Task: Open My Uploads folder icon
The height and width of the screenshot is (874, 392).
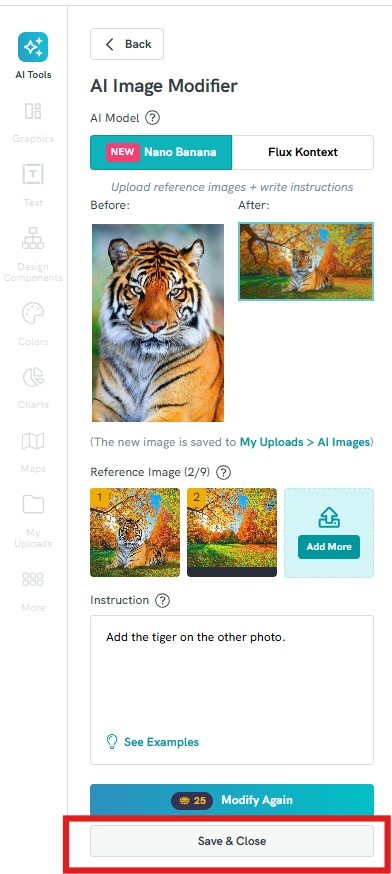Action: pyautogui.click(x=33, y=504)
